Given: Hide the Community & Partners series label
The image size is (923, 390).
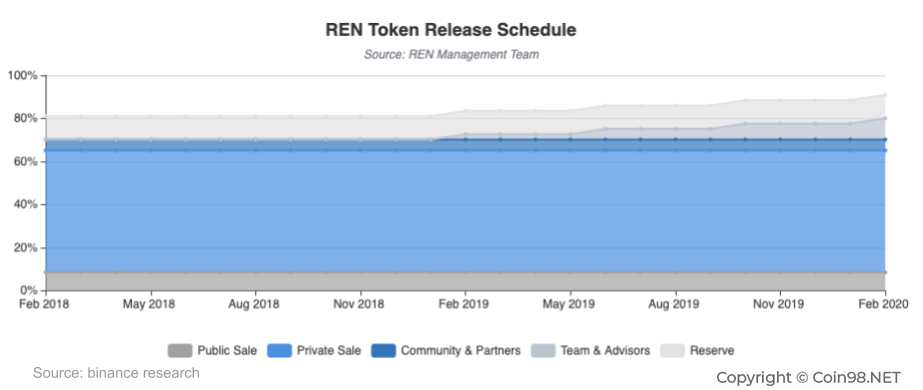Looking at the screenshot, I should pos(461,351).
